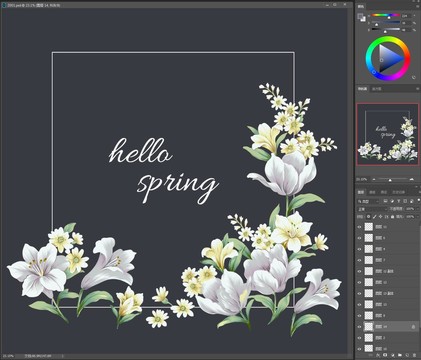Click the foreground color swatch in Color panel
The width and height of the screenshot is (421, 360).
360,16
